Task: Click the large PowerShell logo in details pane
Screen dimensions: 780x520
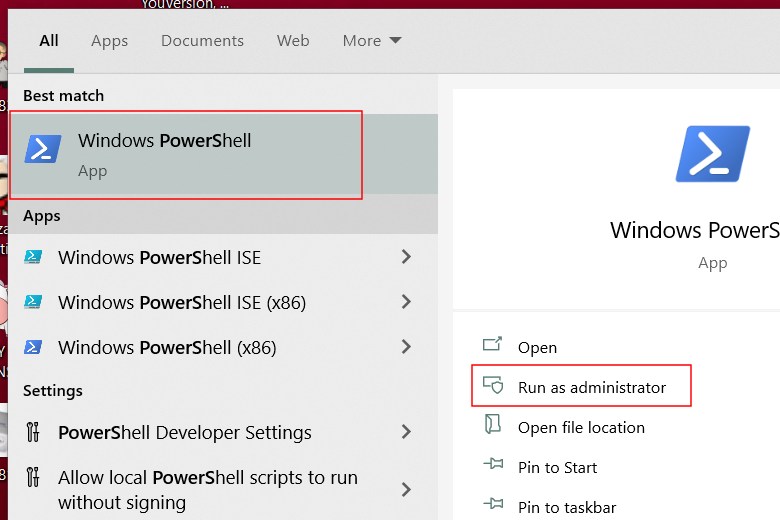Action: coord(712,153)
